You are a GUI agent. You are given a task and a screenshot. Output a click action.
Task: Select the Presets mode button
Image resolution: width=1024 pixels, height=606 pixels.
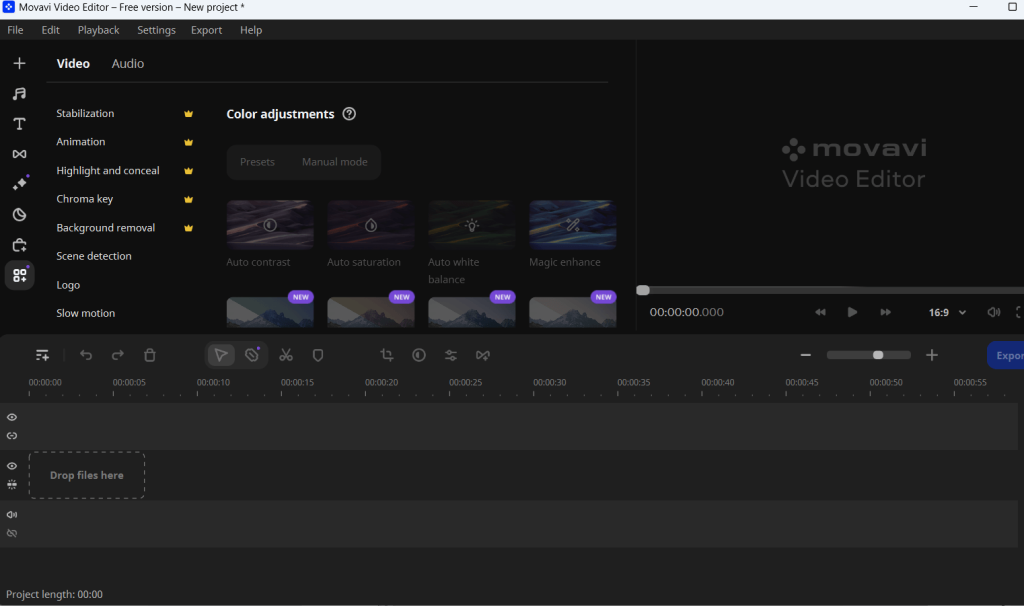pyautogui.click(x=257, y=162)
